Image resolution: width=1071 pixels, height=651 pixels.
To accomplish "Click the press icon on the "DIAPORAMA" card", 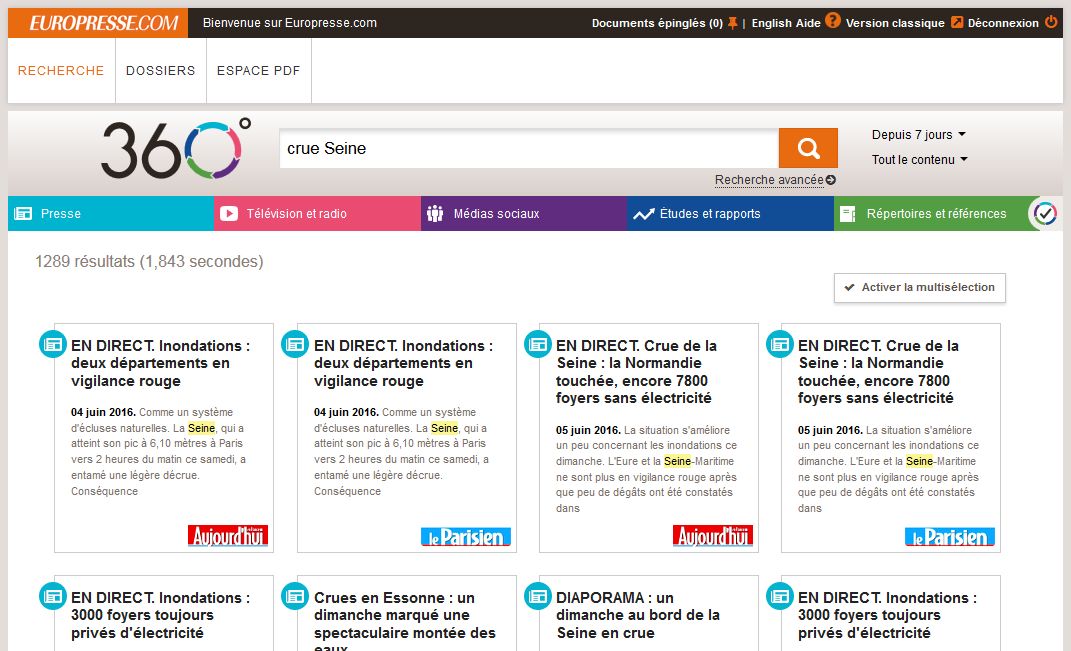I will coord(538,596).
